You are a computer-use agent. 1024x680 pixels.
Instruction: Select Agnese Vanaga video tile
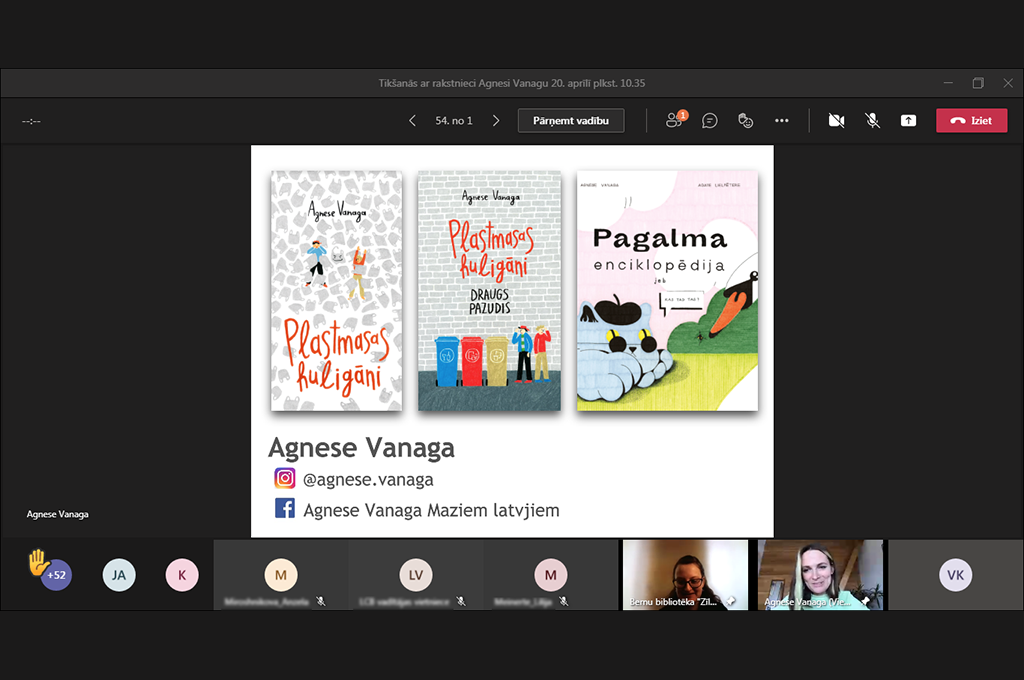(x=820, y=575)
